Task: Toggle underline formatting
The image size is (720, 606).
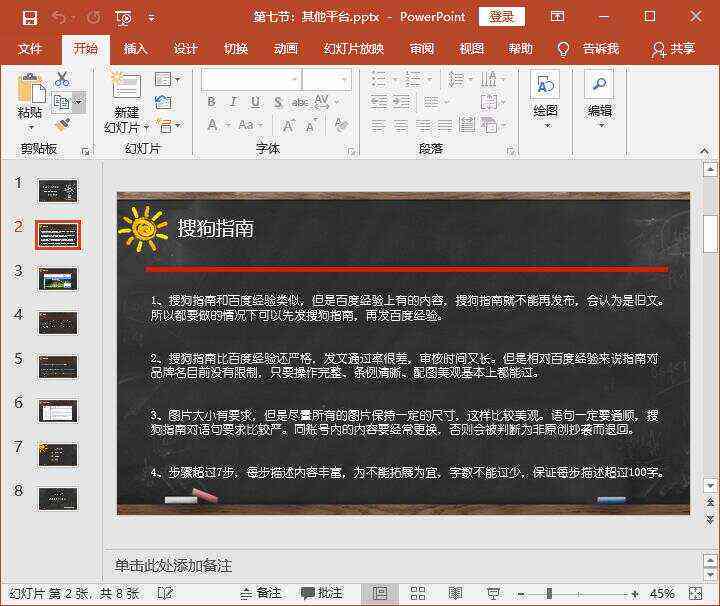Action: tap(255, 101)
